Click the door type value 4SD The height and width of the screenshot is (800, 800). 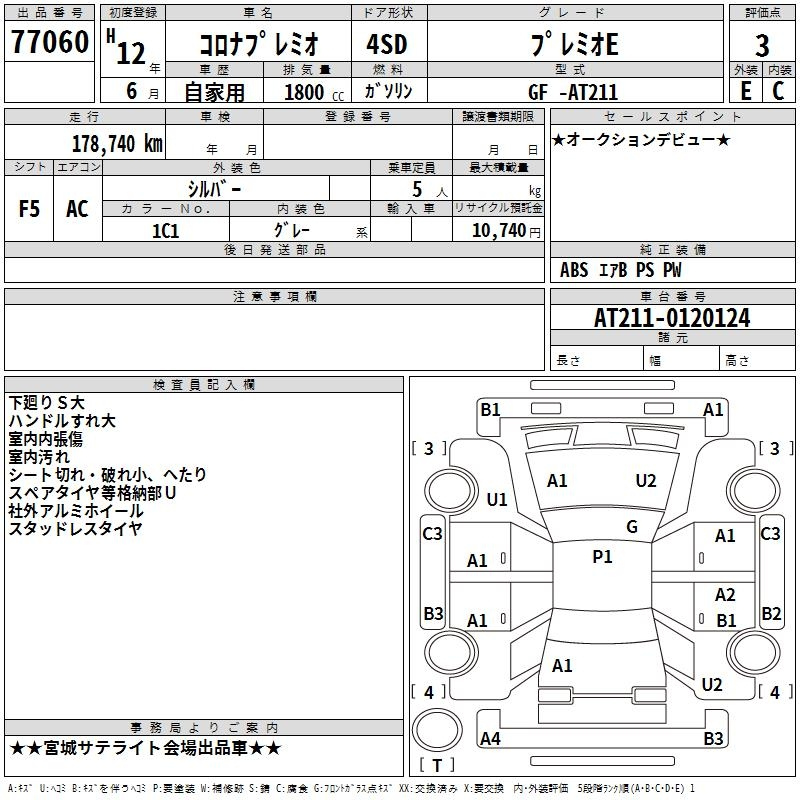pyautogui.click(x=387, y=44)
